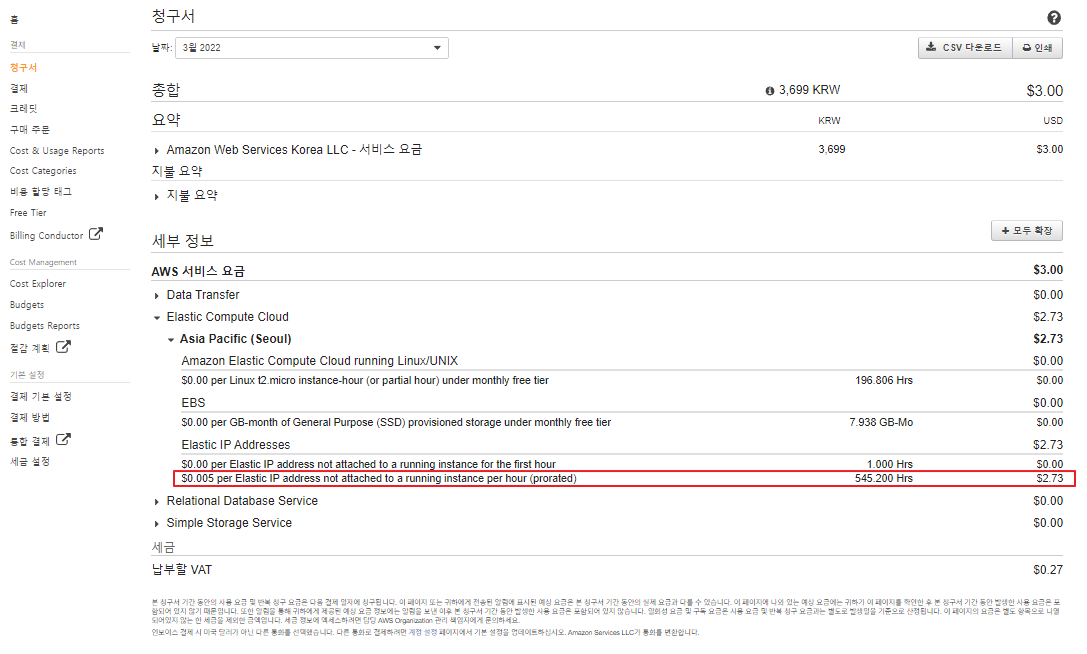Click the info icon beside 3,699 KRW
The width and height of the screenshot is (1087, 654).
pyautogui.click(x=769, y=91)
